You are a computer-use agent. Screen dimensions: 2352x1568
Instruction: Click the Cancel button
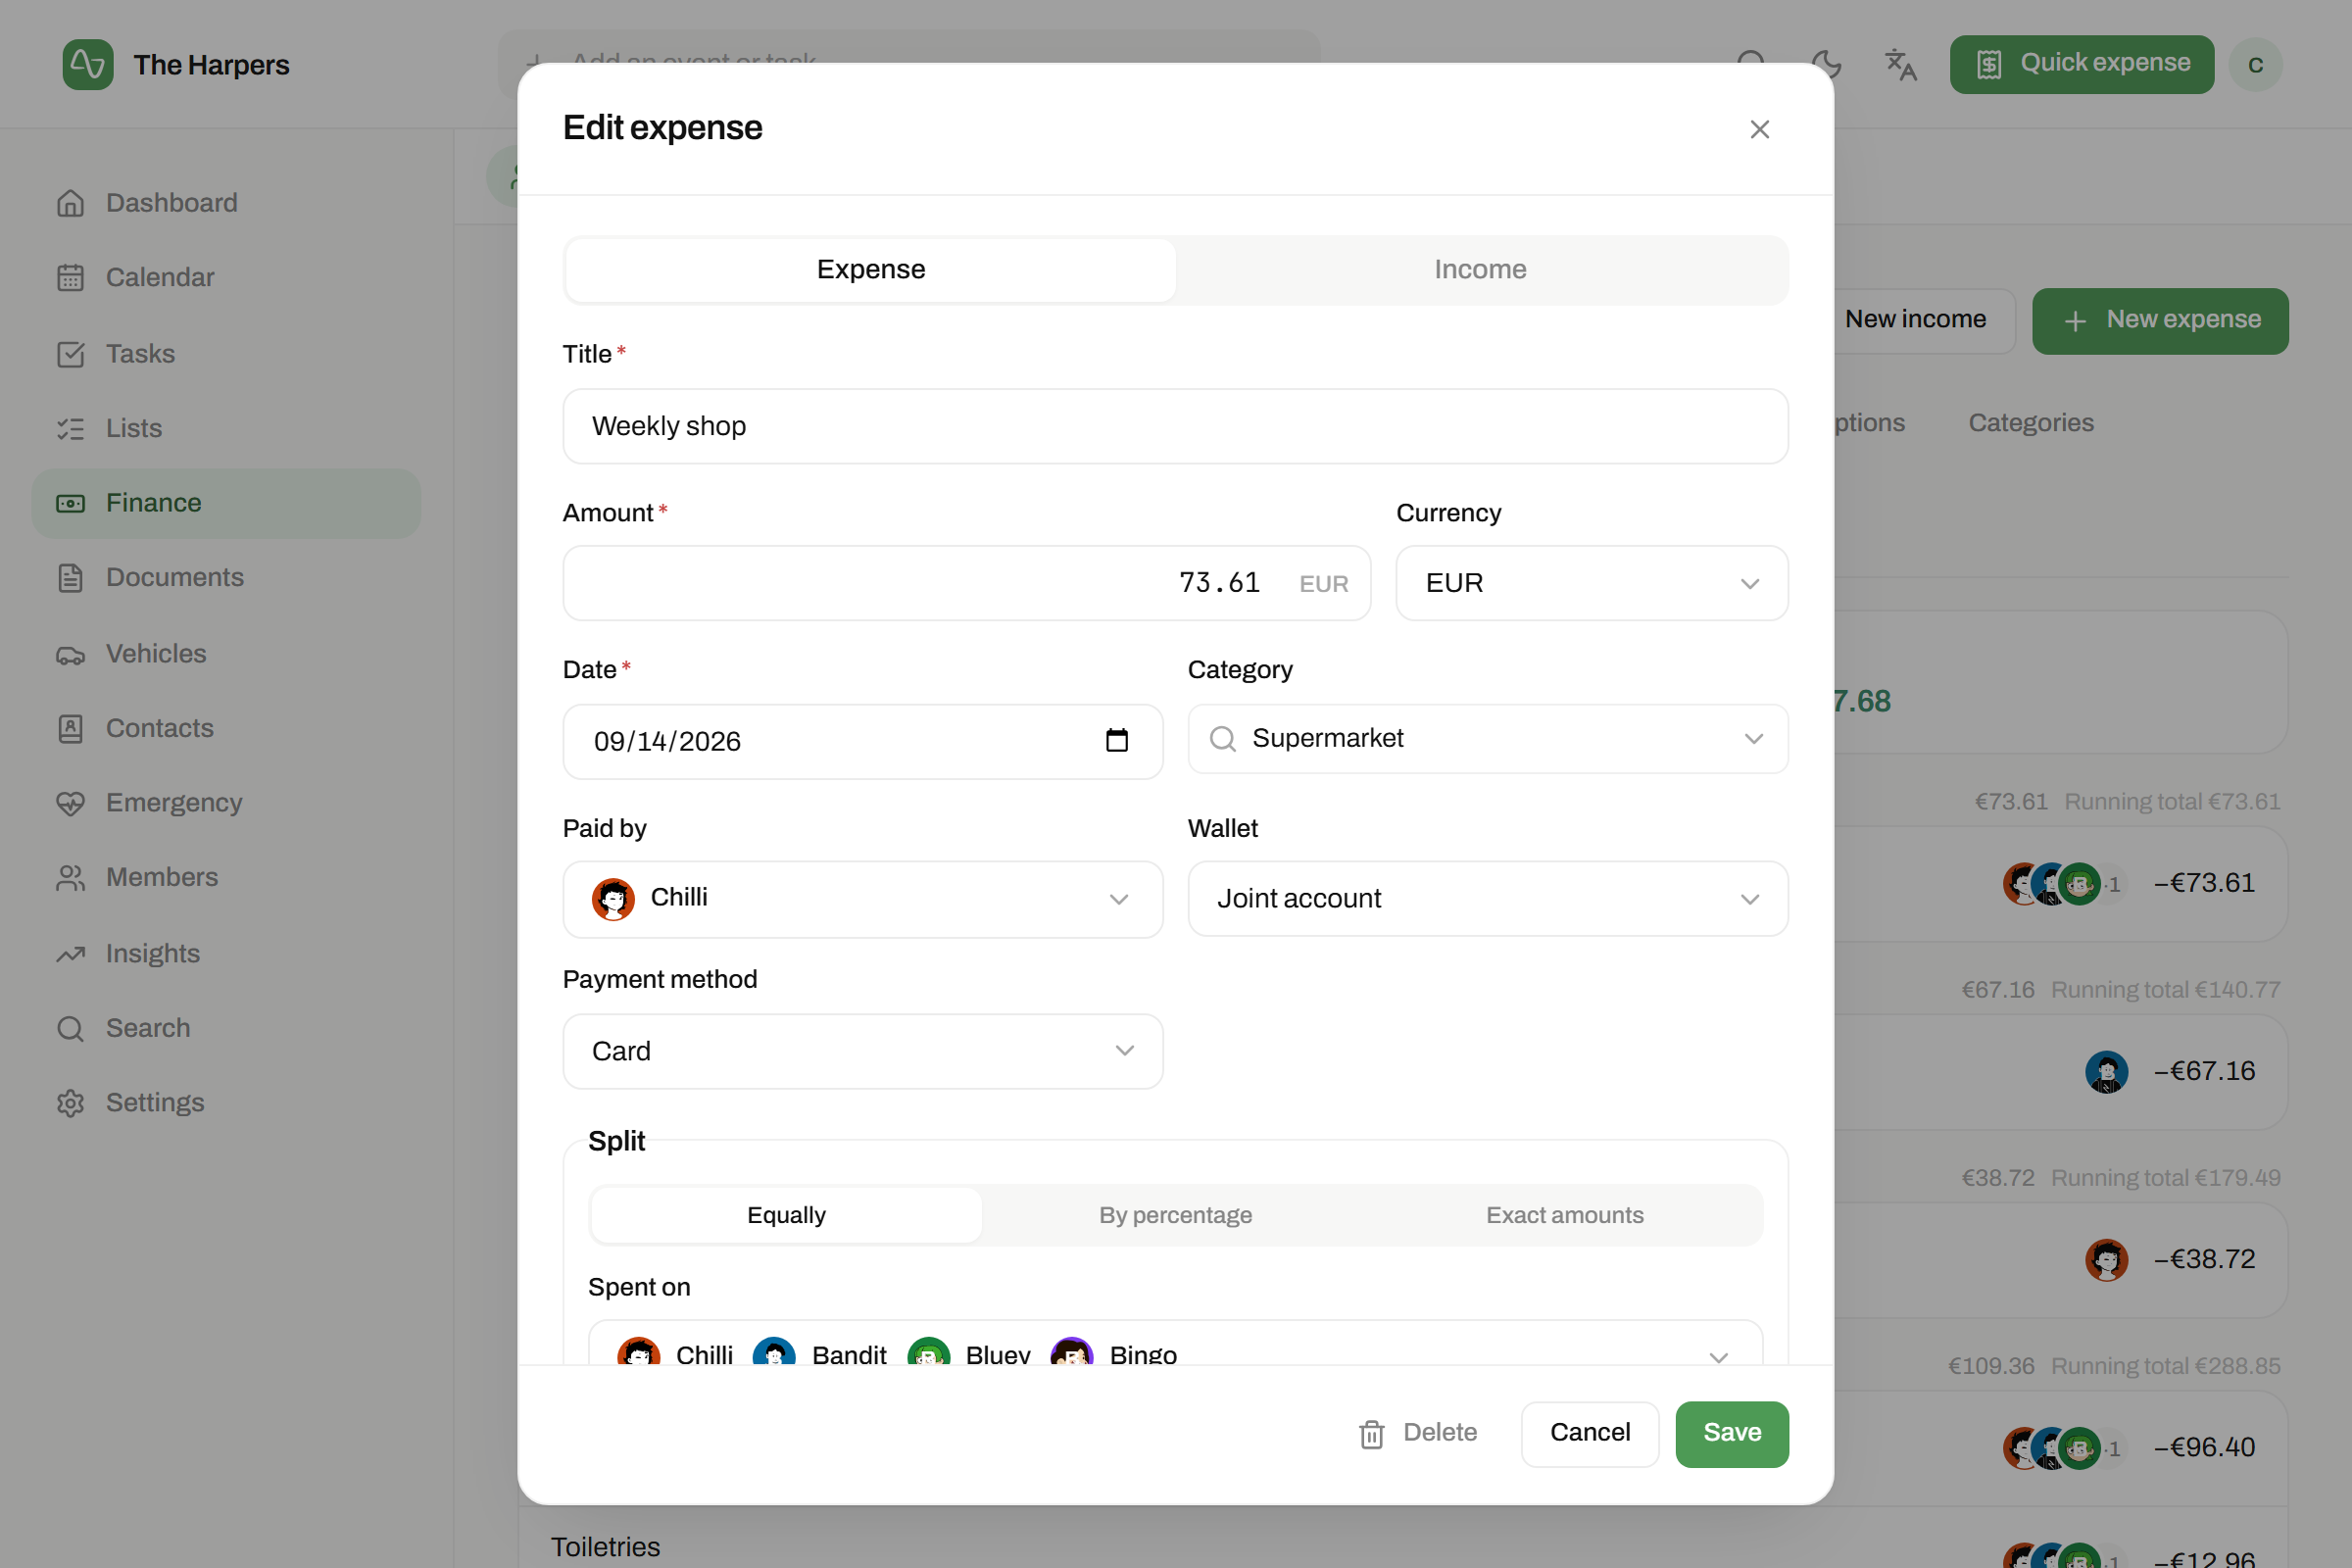(1589, 1434)
